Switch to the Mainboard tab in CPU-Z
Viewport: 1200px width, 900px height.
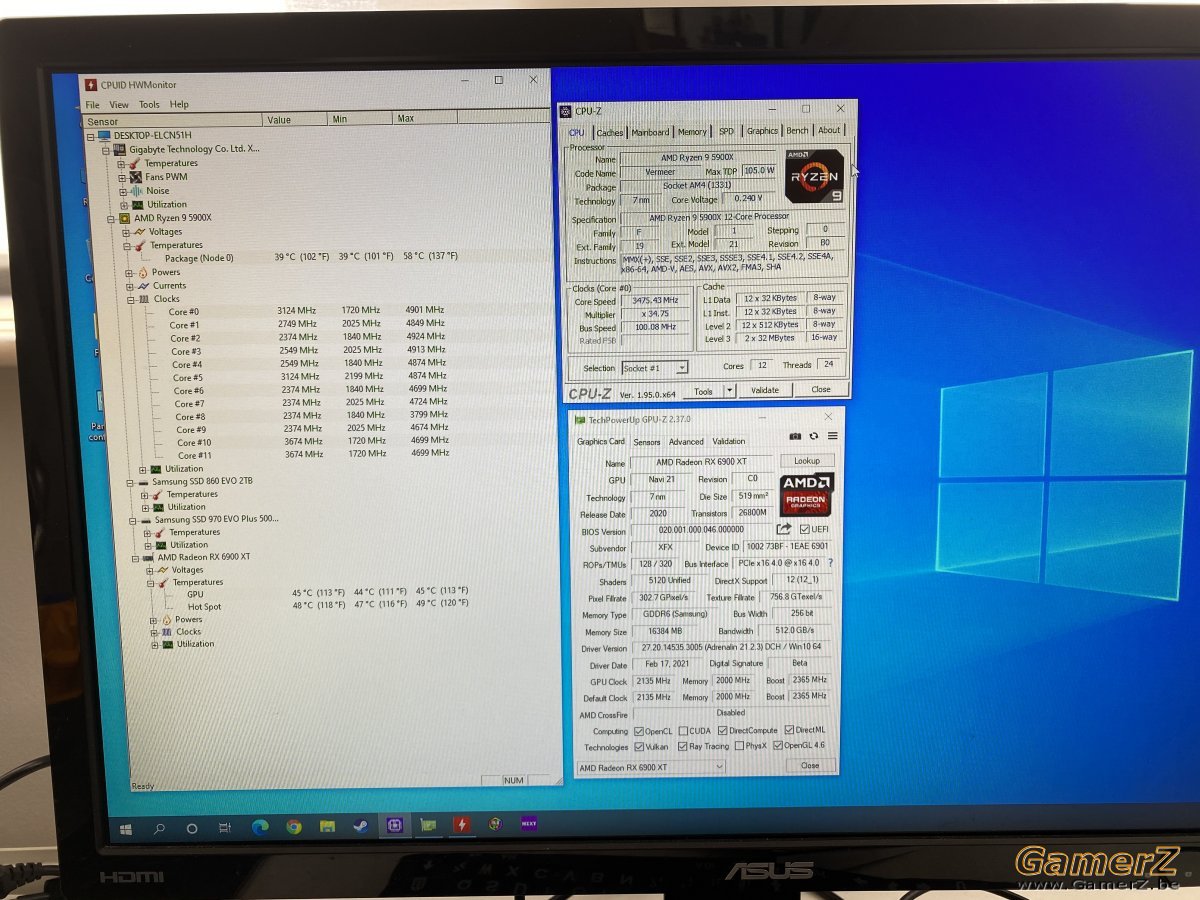650,132
